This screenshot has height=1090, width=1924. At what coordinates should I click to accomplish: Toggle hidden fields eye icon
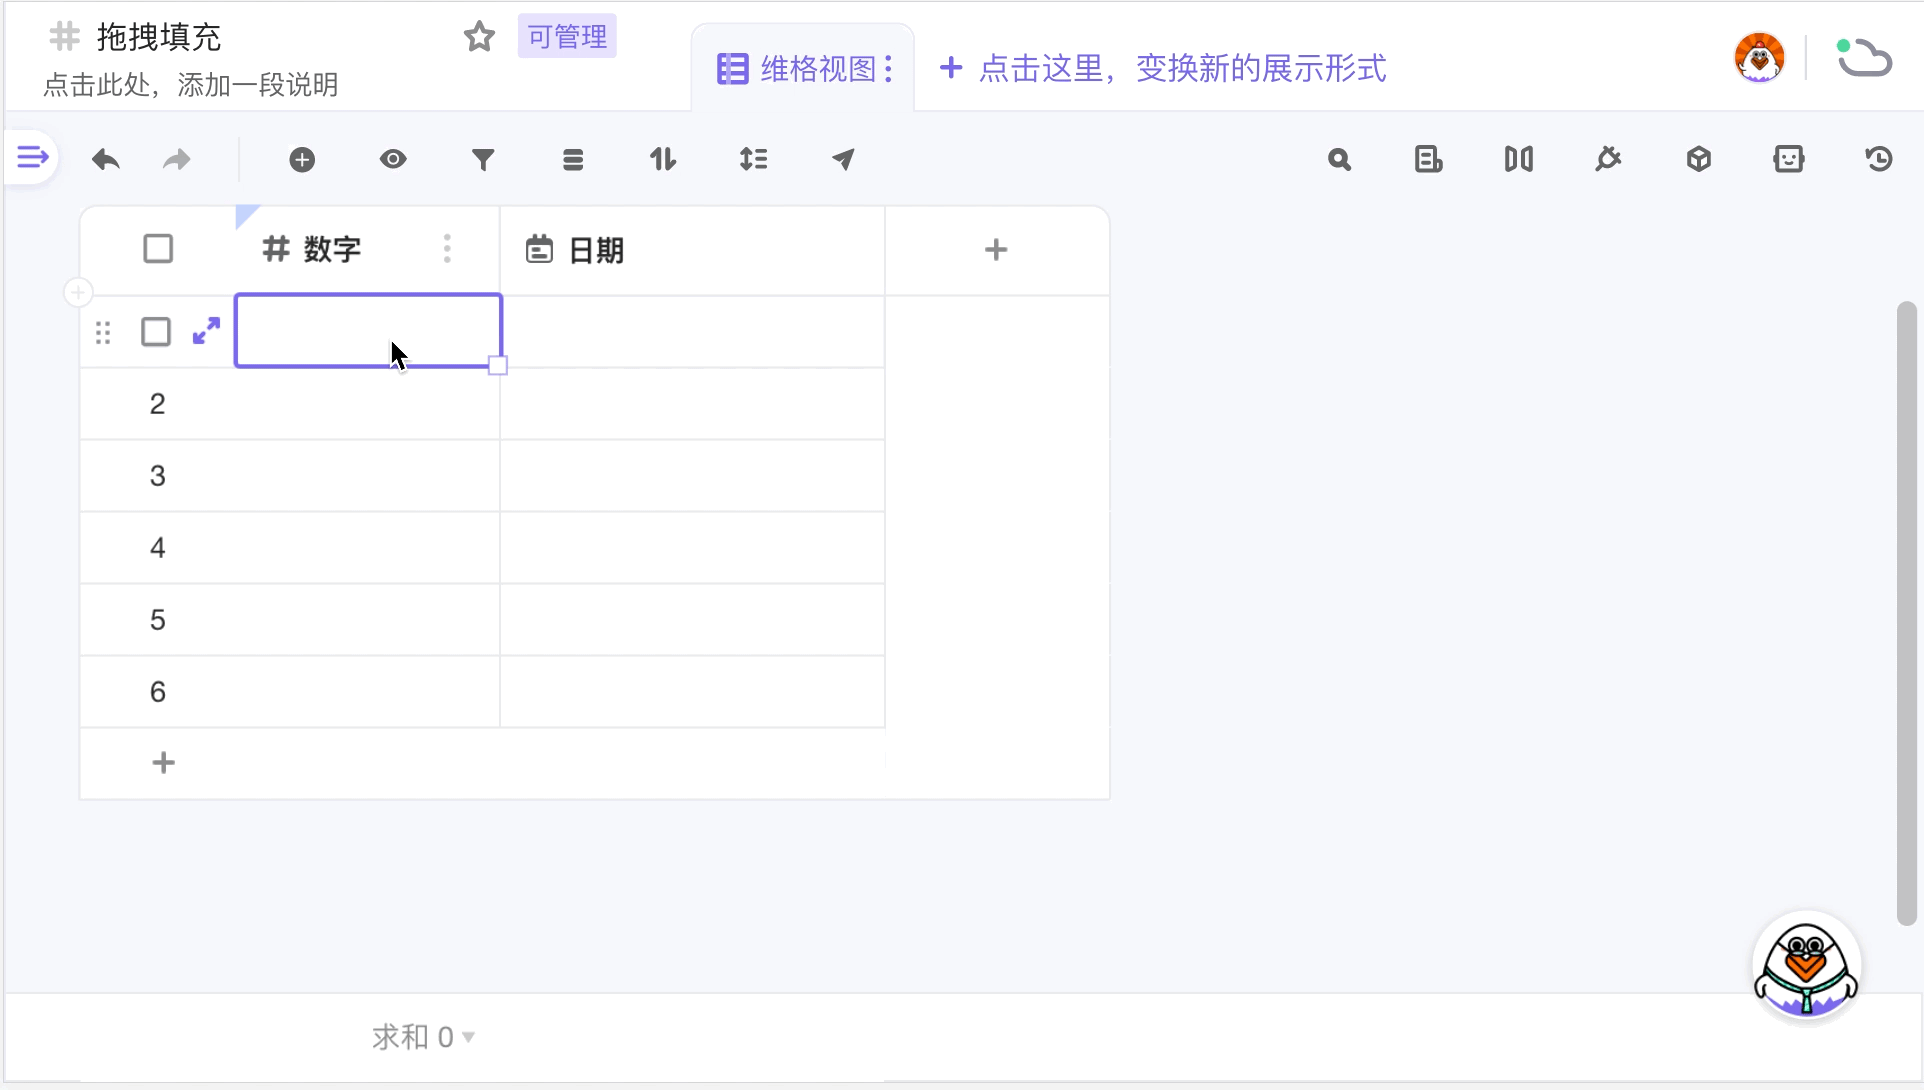pyautogui.click(x=393, y=159)
